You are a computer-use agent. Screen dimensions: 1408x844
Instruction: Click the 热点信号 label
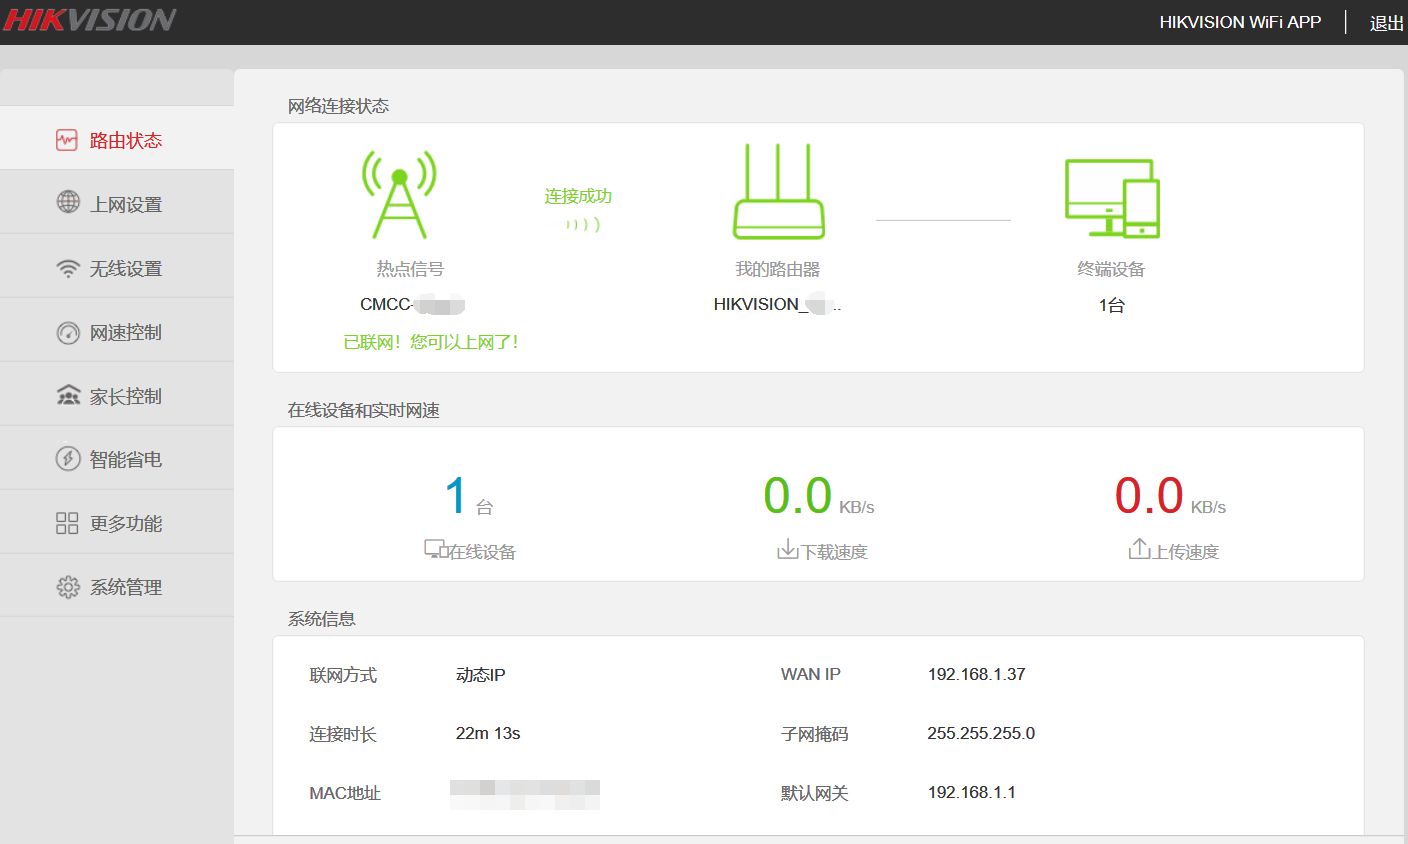410,269
